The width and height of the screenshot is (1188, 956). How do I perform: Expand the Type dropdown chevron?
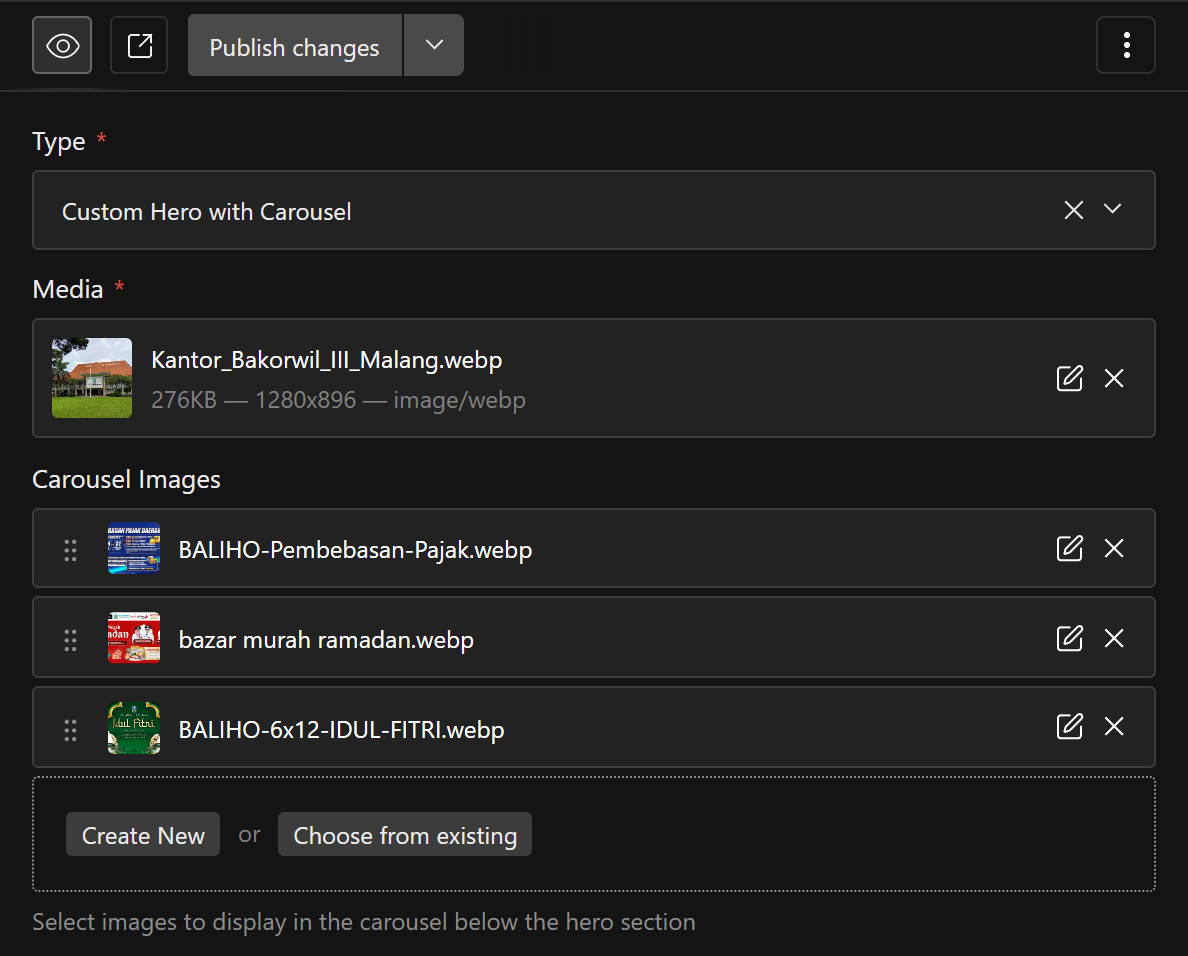pos(1112,209)
